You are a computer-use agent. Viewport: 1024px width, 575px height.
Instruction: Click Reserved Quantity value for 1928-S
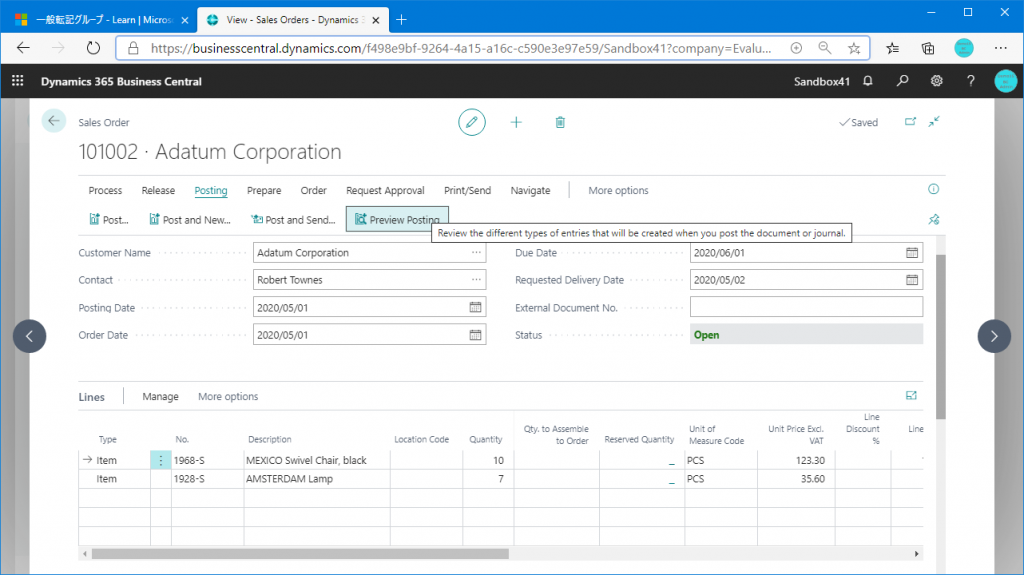point(641,479)
